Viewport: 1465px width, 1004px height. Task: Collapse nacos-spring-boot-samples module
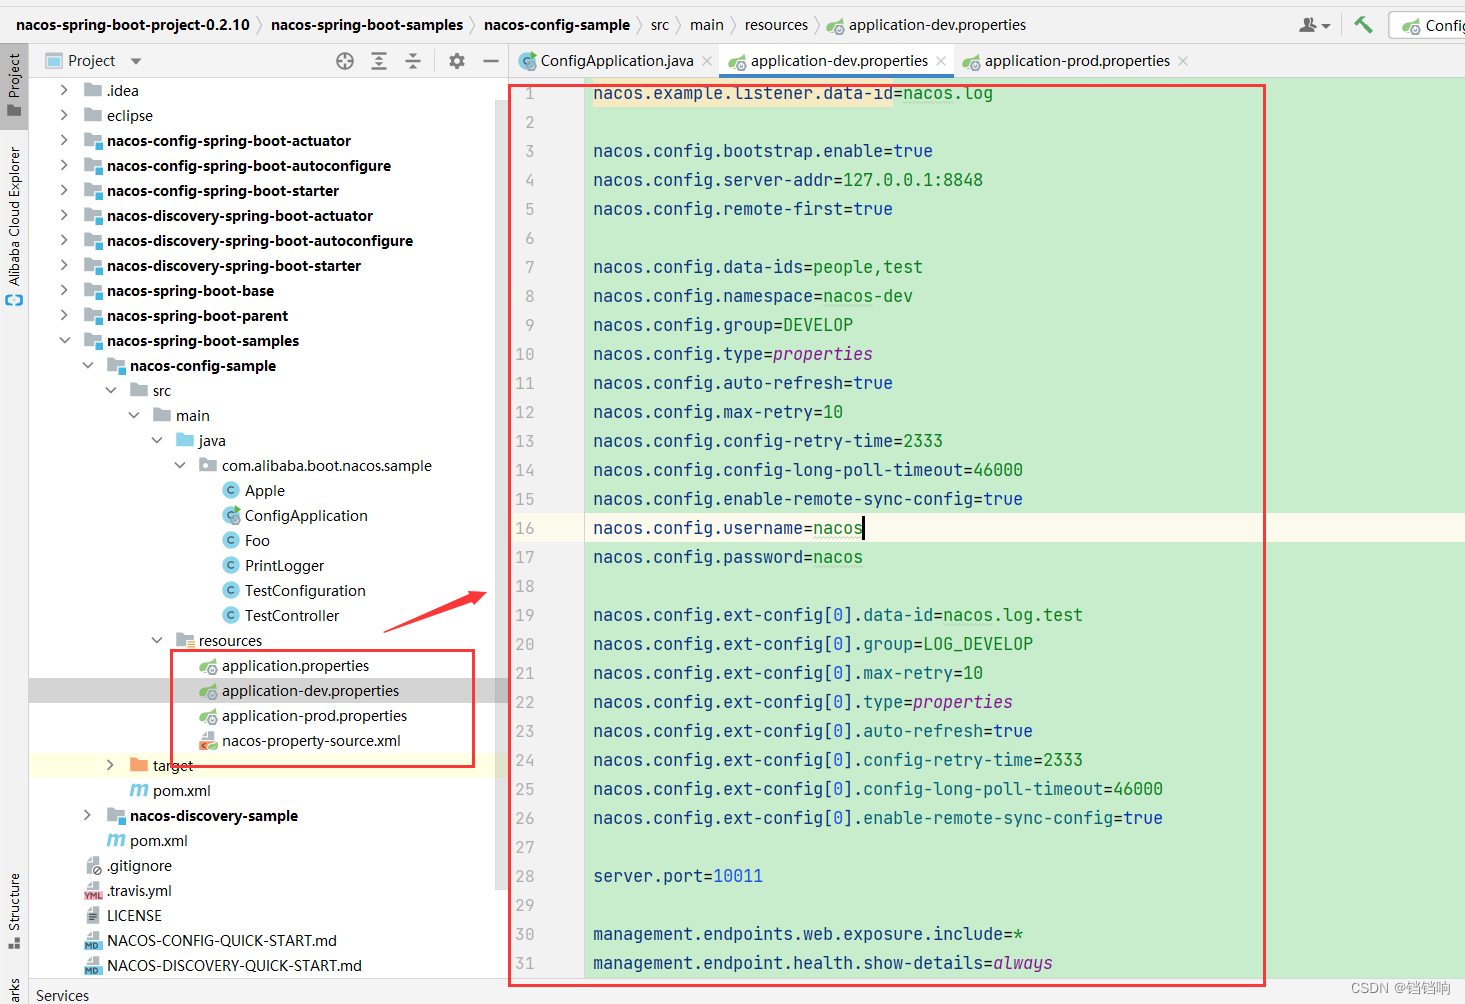point(64,340)
